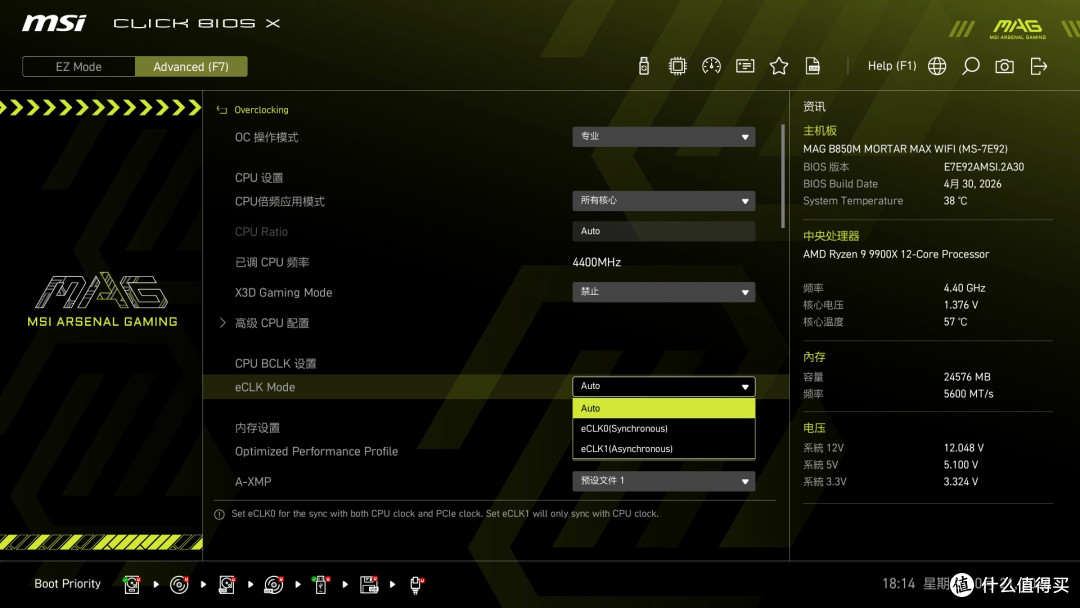
Task: Select the network cable boot device
Action: pos(416,585)
